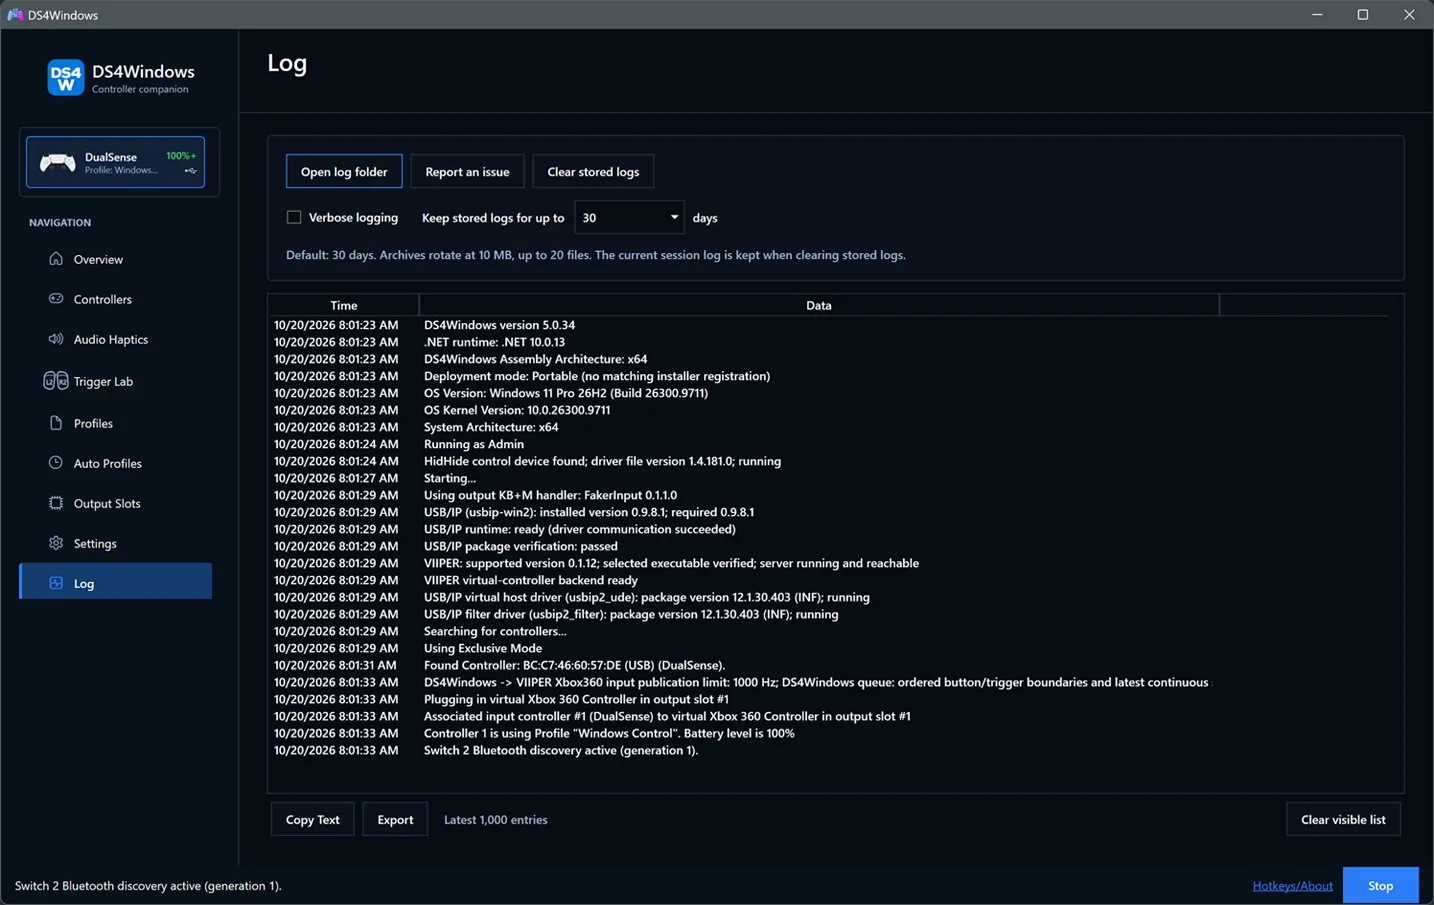Open the log retention days dropdown
The width and height of the screenshot is (1434, 905).
629,217
